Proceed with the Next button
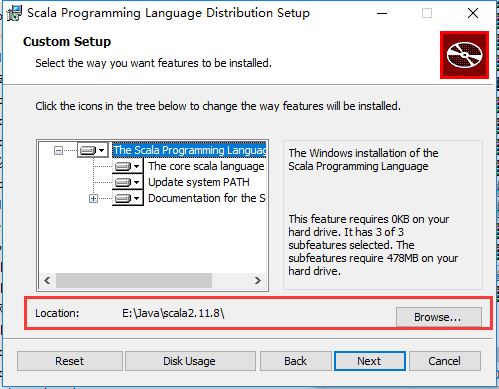 click(370, 361)
